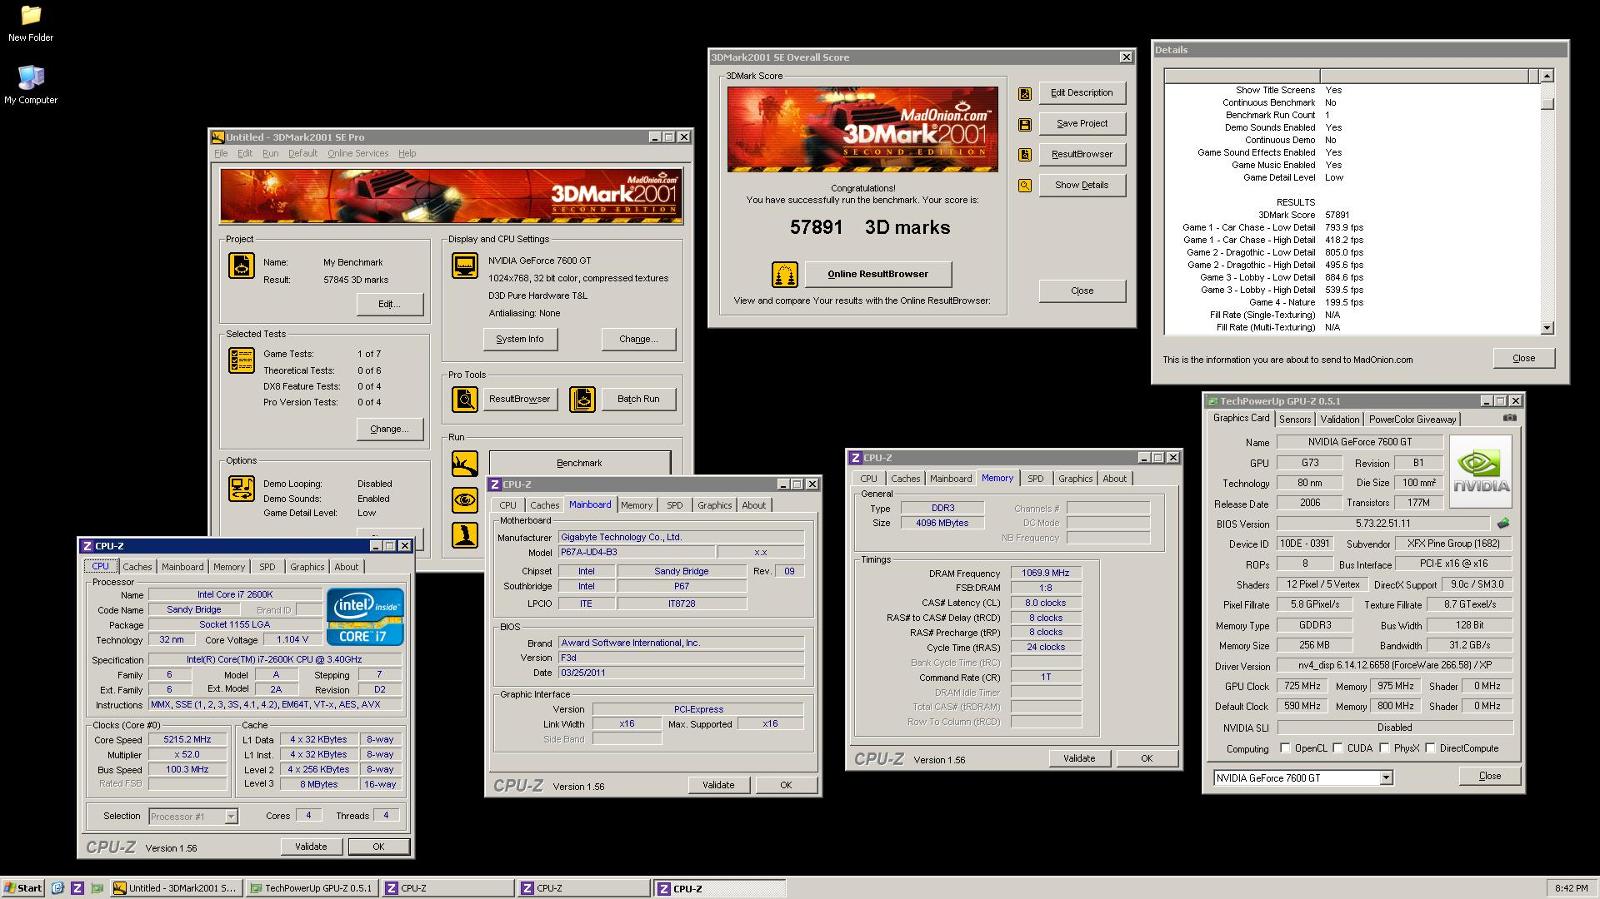This screenshot has width=1600, height=899.
Task: Enable the DirectCompute checkbox in GPU-Z
Action: tap(1430, 748)
